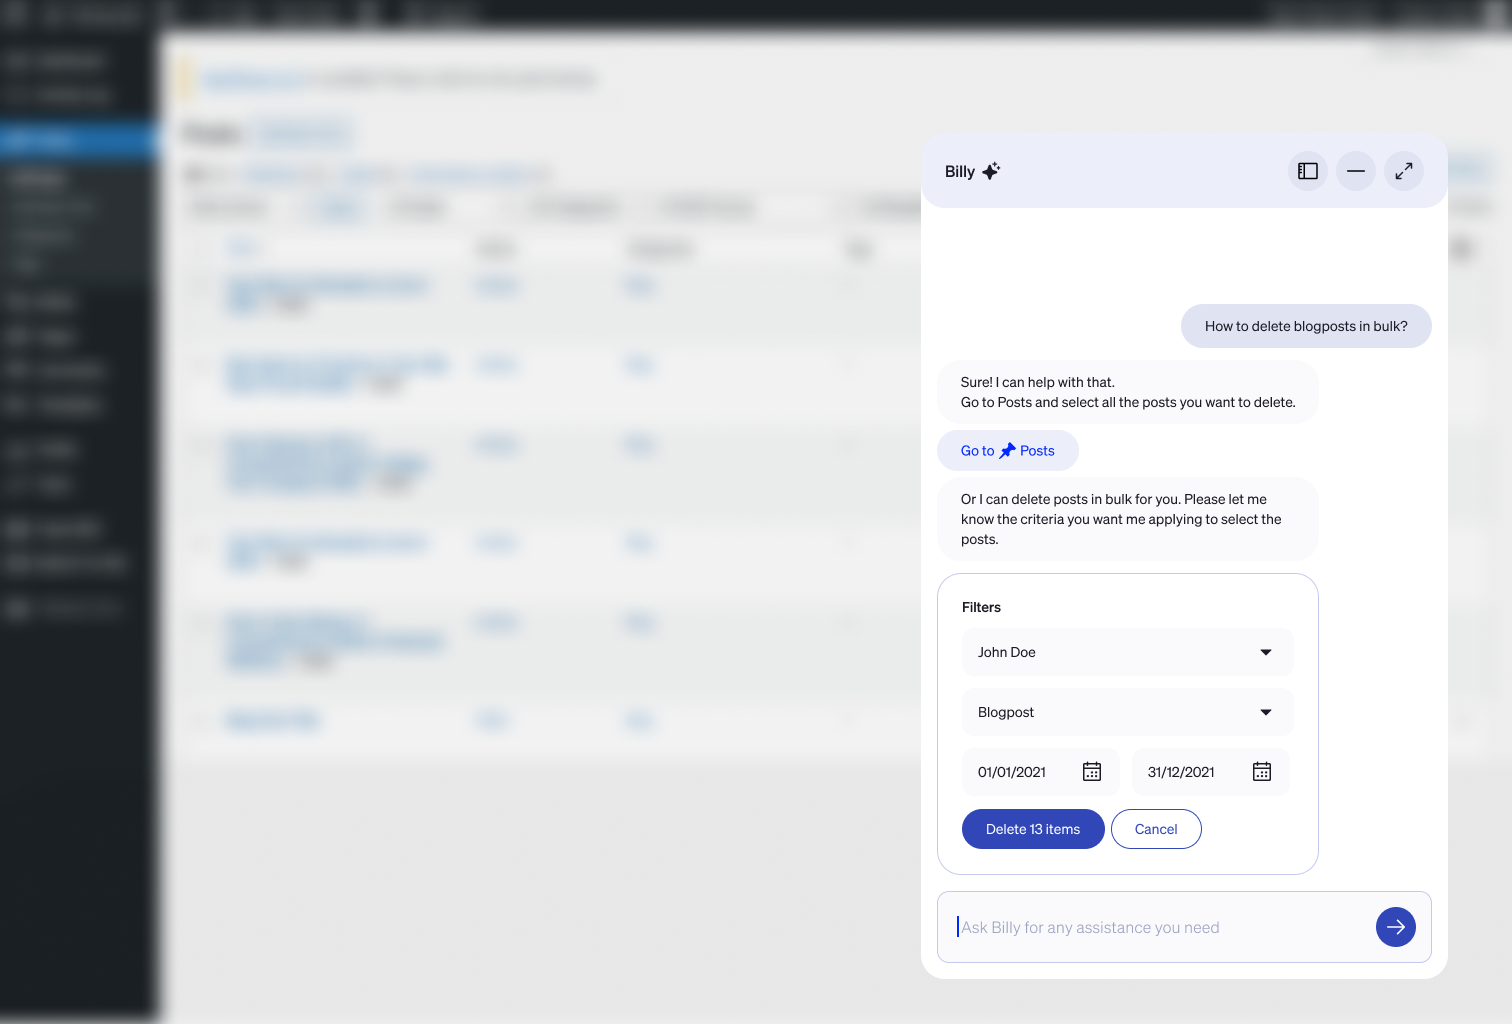Minimize the Billy chat window
This screenshot has height=1024, width=1512.
[x=1356, y=171]
